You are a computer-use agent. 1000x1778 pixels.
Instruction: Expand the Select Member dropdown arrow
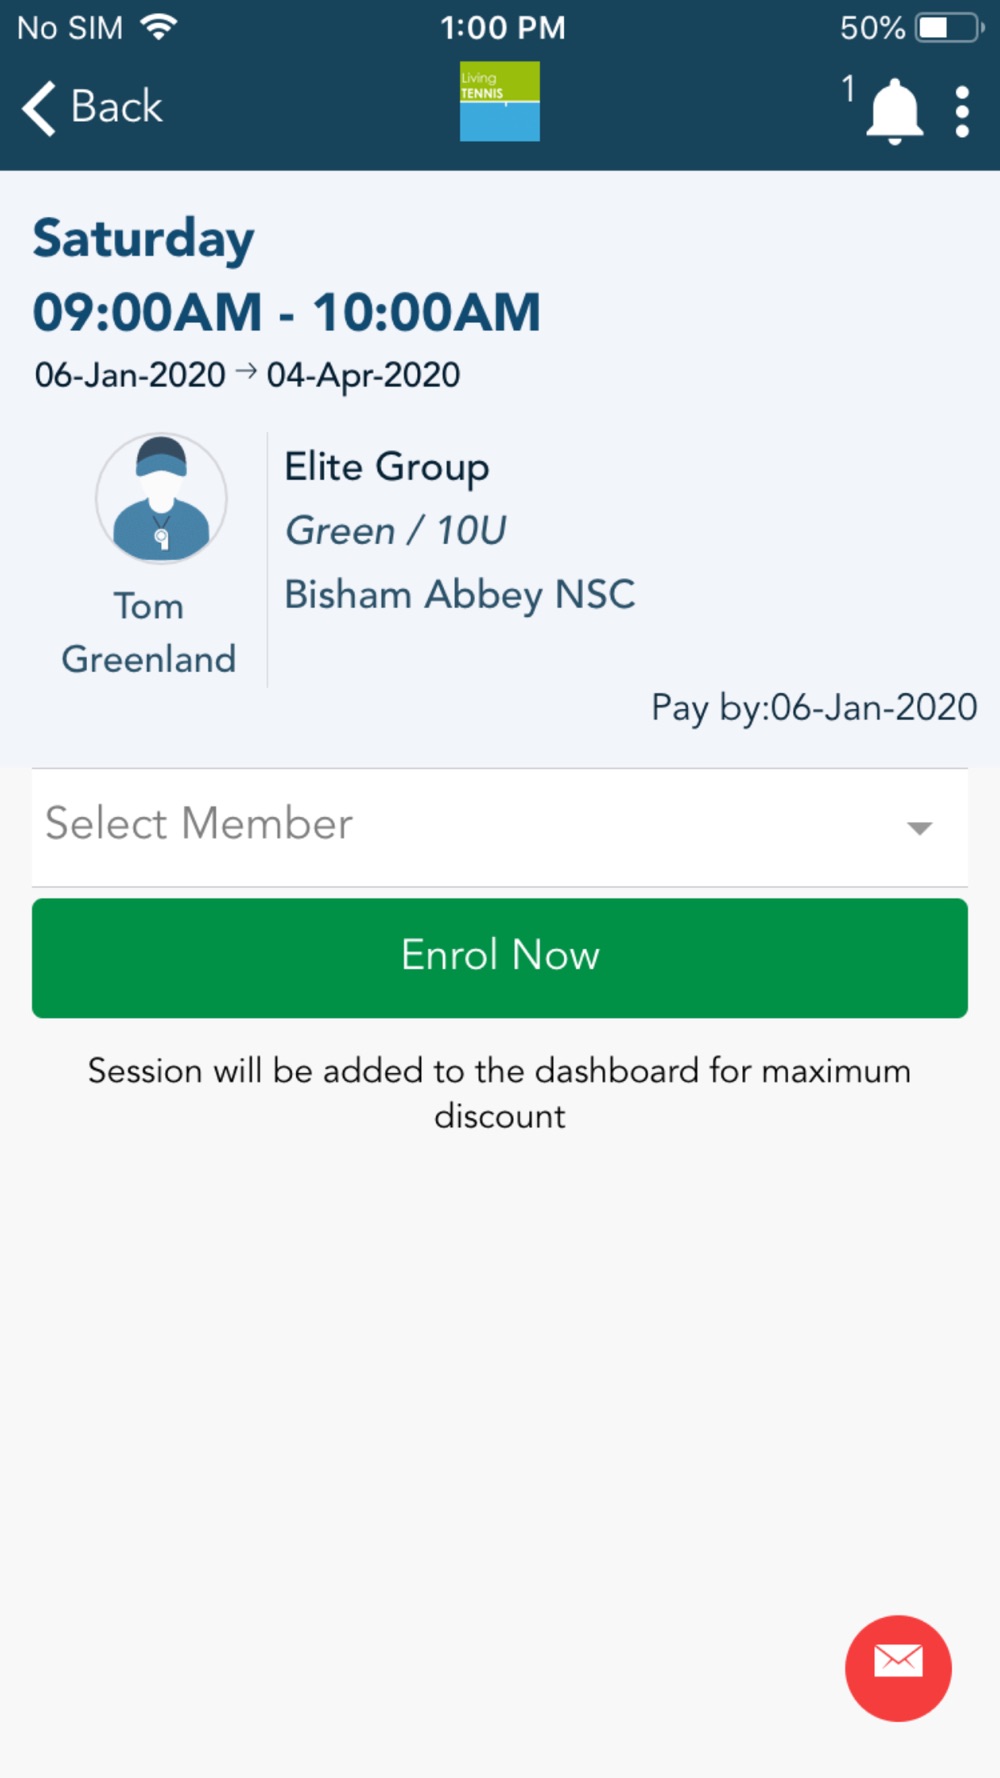pyautogui.click(x=919, y=828)
